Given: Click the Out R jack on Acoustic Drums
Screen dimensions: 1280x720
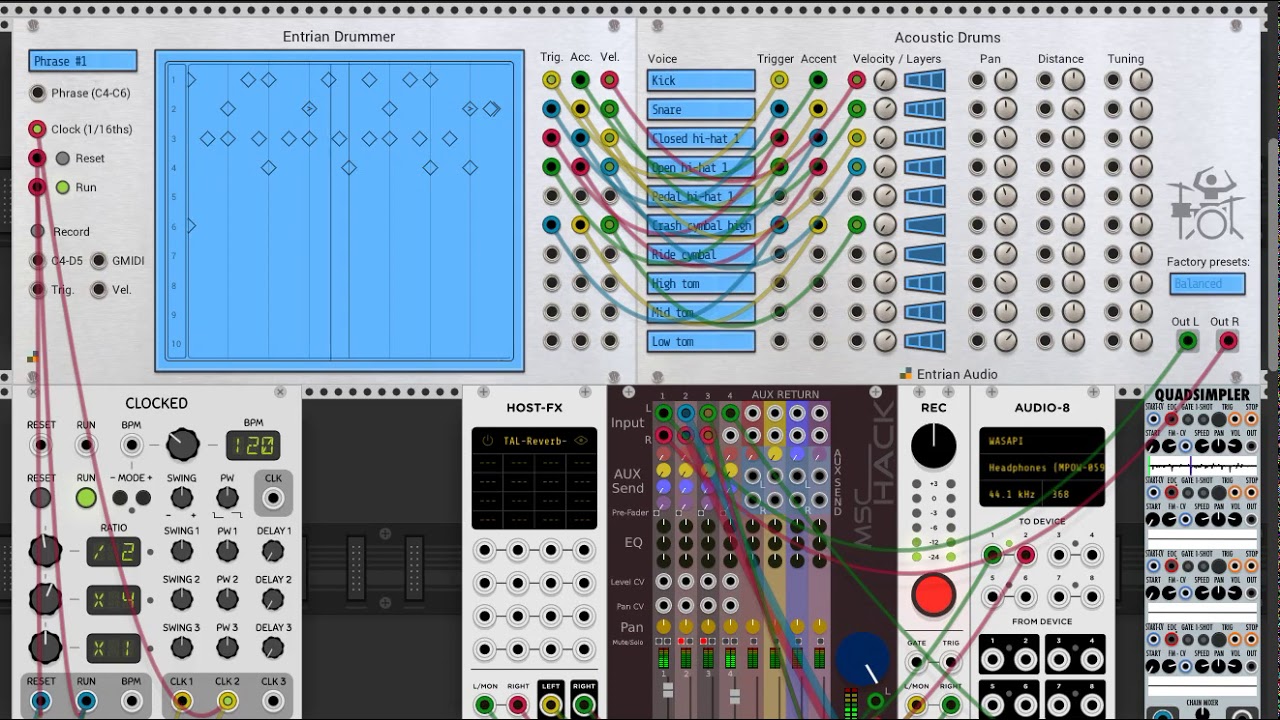Looking at the screenshot, I should click(x=1227, y=342).
